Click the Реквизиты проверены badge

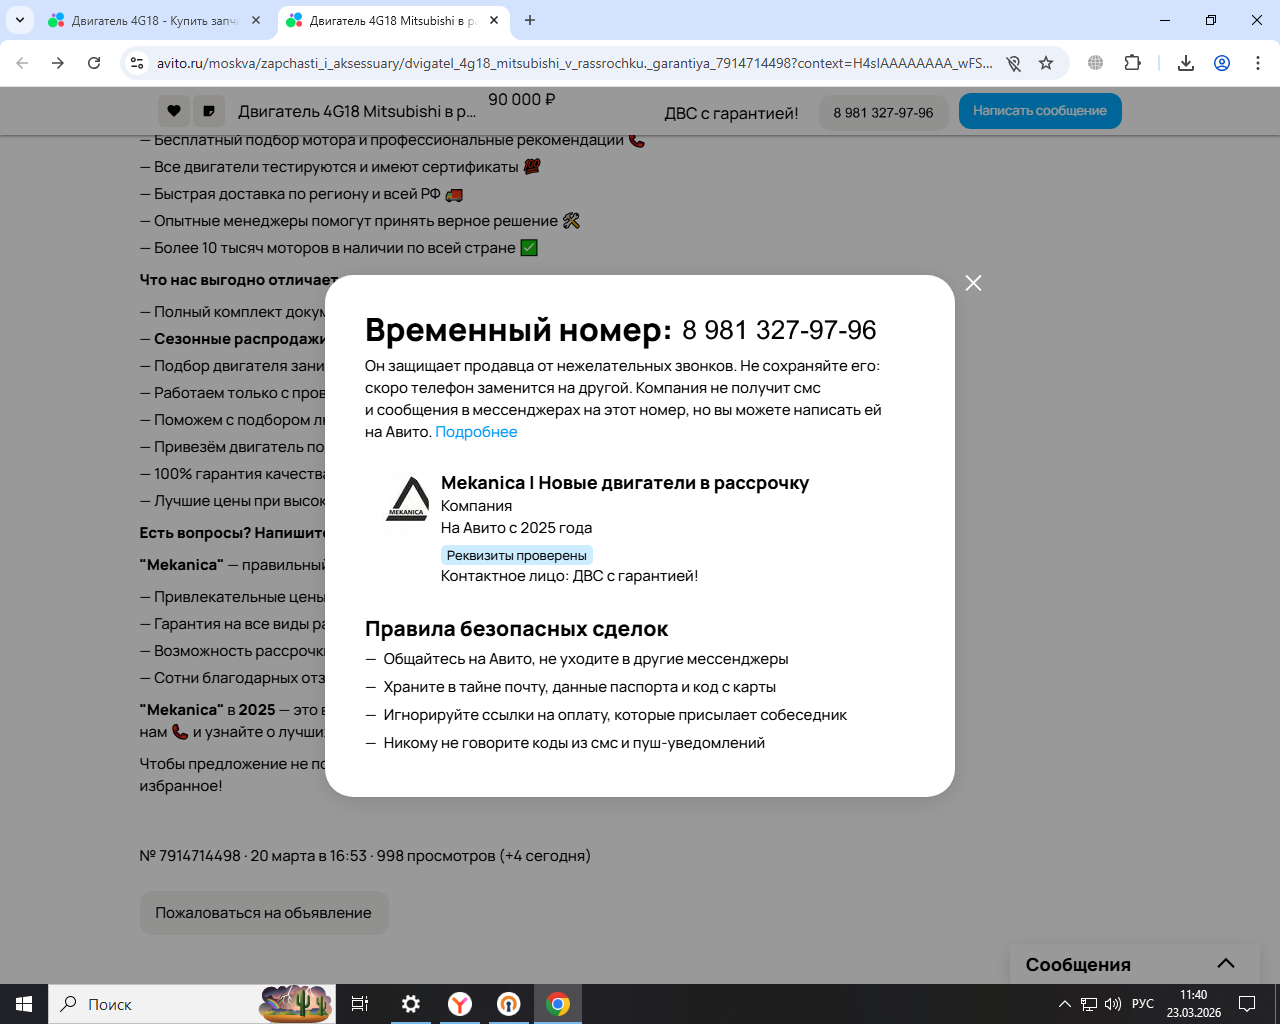[517, 555]
